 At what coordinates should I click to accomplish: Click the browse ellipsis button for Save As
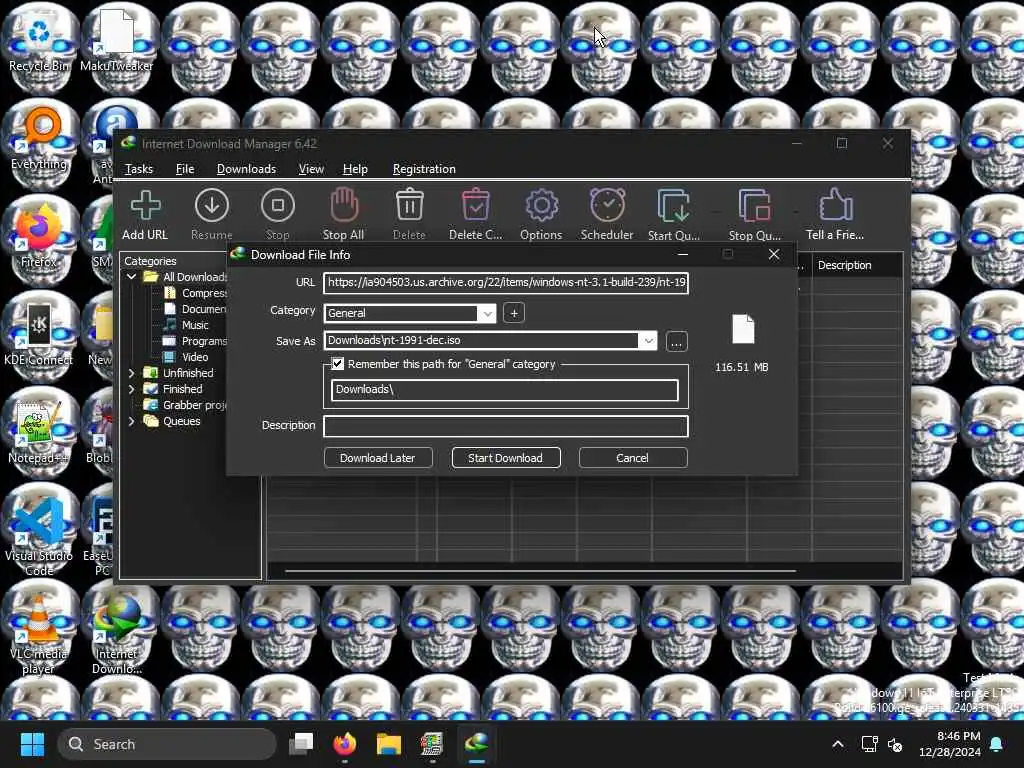[x=677, y=341]
